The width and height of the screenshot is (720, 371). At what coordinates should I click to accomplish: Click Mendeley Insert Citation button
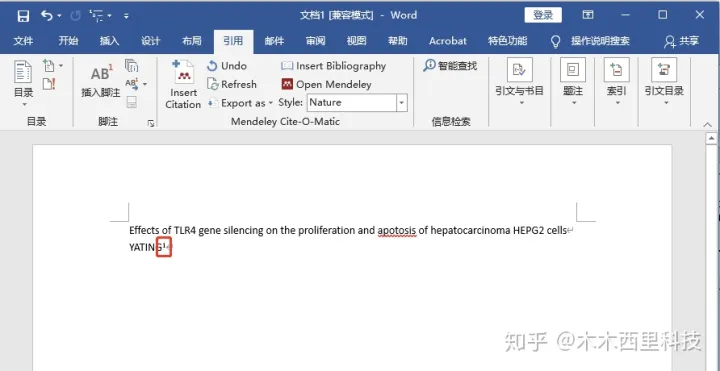183,84
